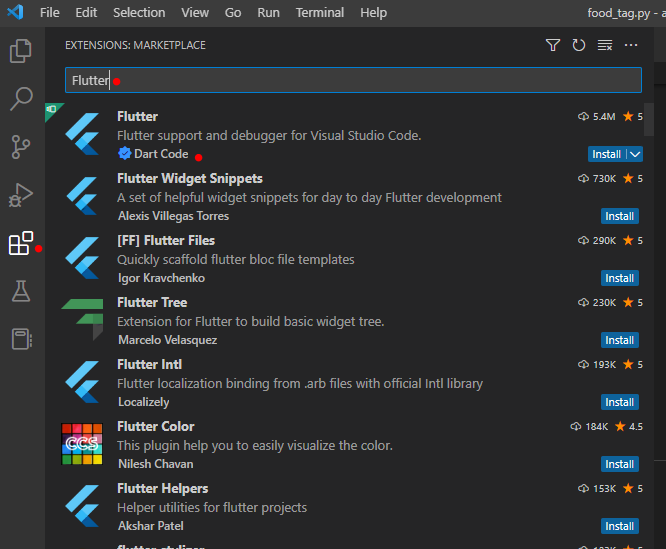Screen dimensions: 666x549
Task: Click the Flutter Intl logo
Action: click(x=82, y=382)
